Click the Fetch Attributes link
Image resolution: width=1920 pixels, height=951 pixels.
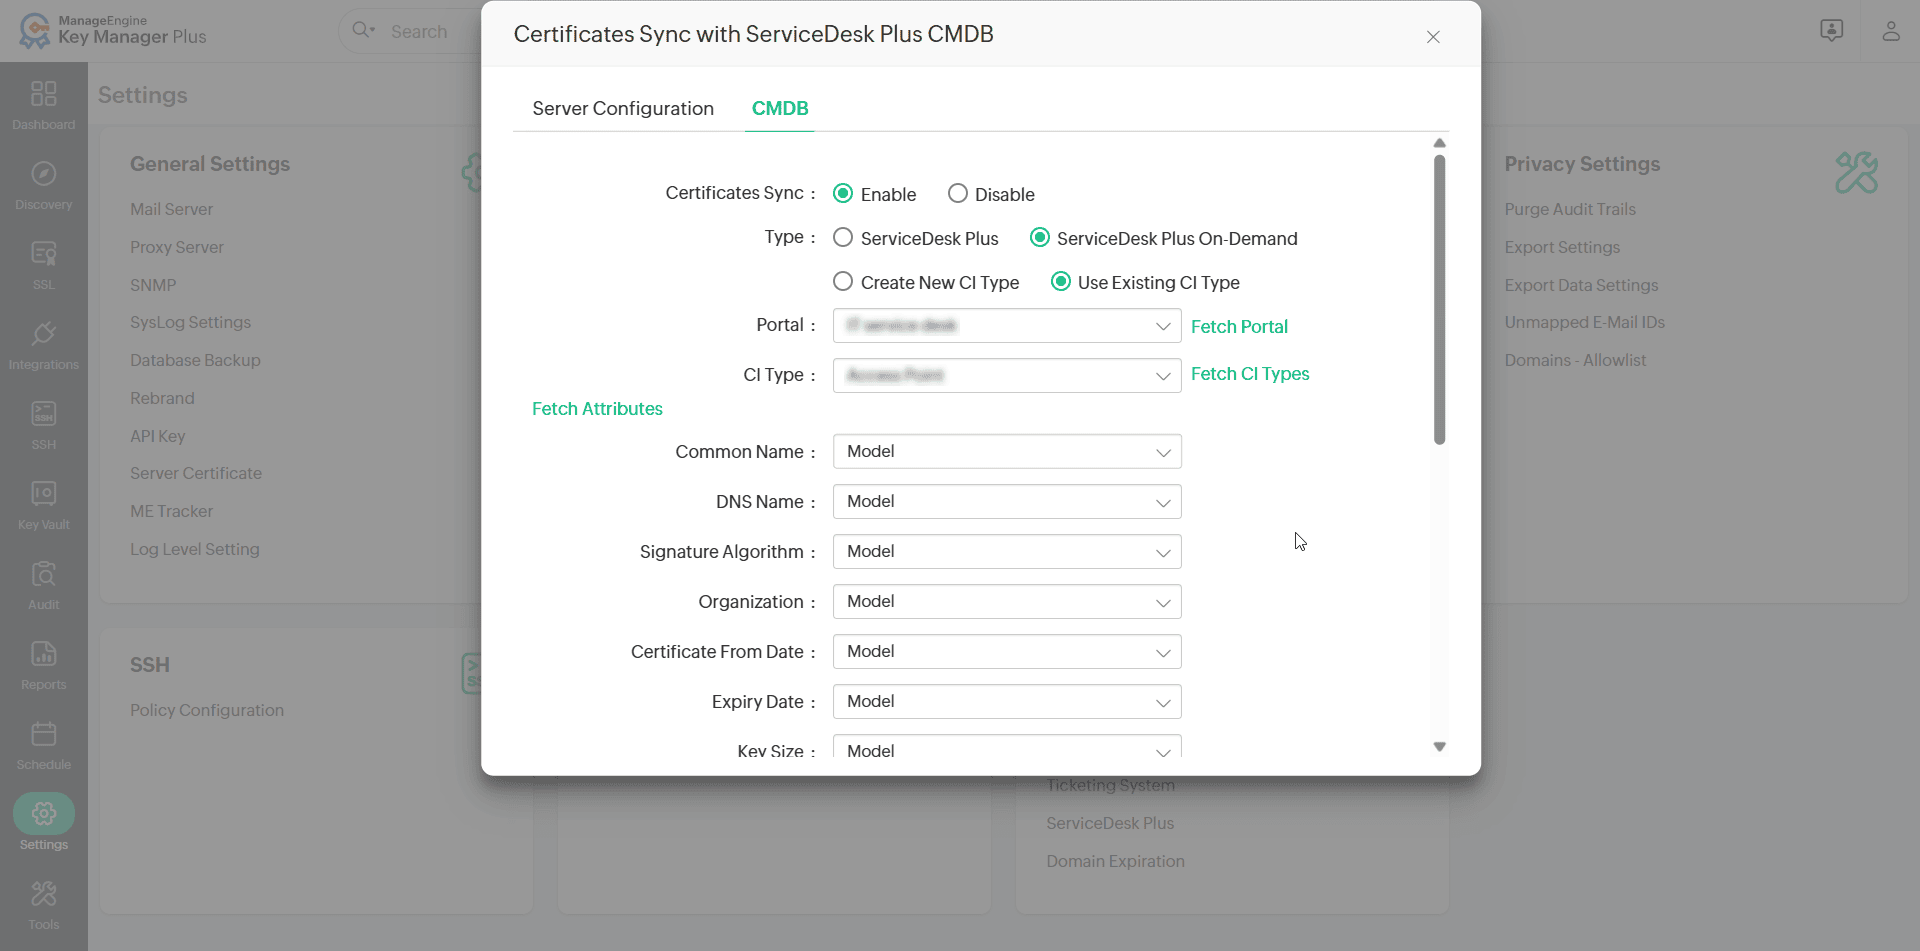597,408
